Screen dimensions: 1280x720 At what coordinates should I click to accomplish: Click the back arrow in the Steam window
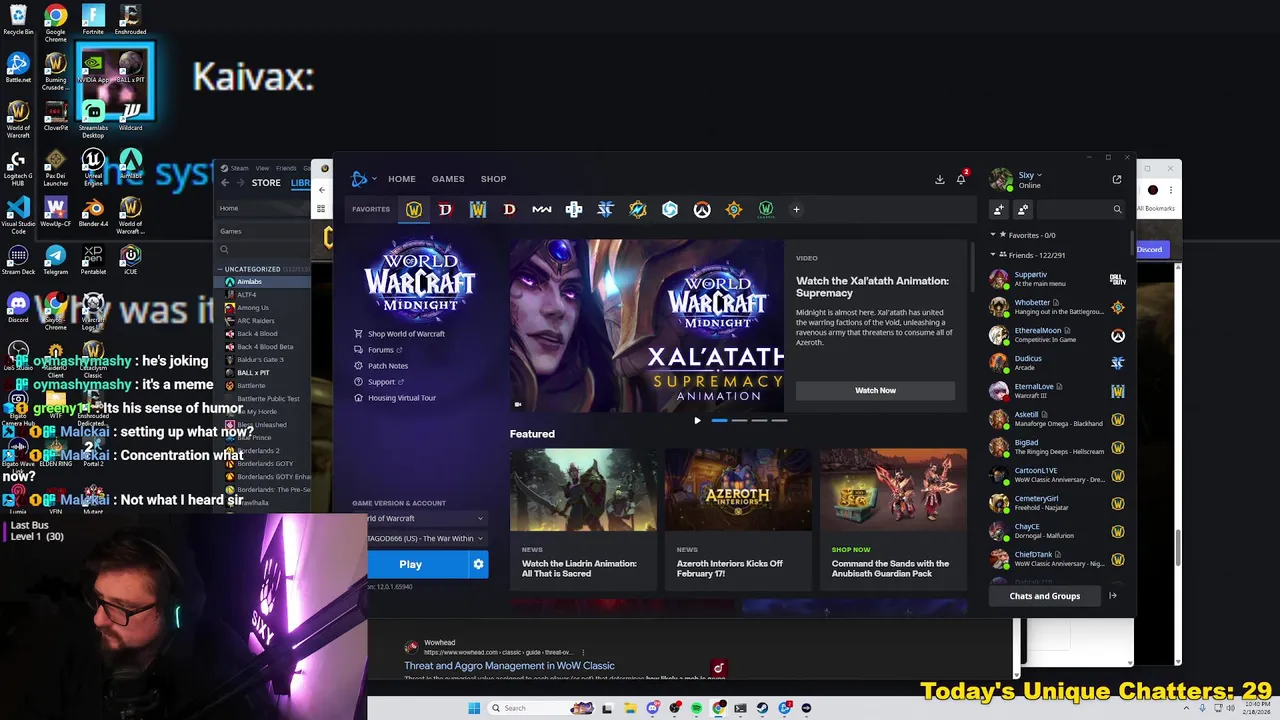coord(225,183)
